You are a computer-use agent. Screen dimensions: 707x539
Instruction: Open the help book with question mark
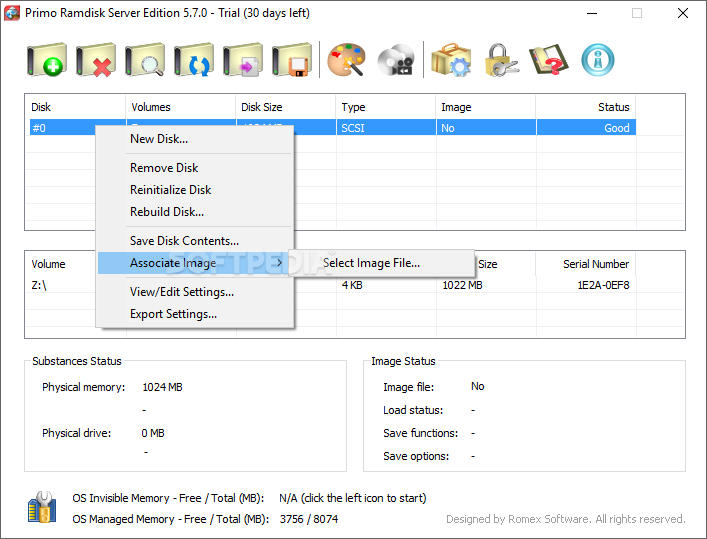[x=549, y=60]
